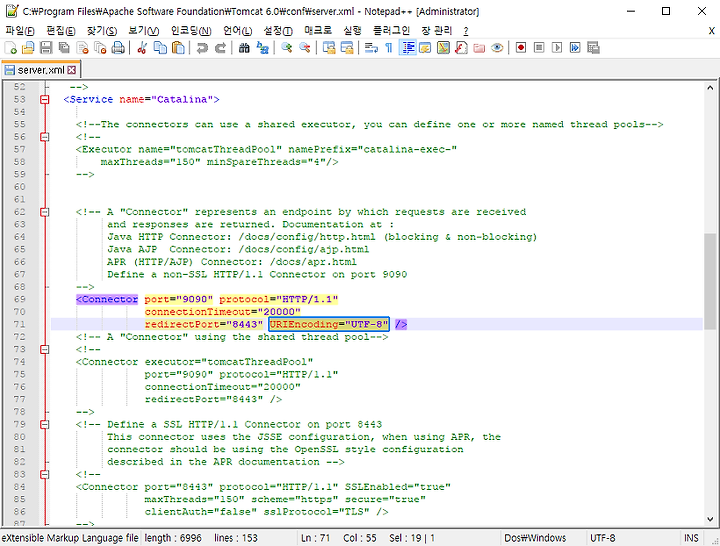
Task: Open the Document Map icon
Action: 443,47
